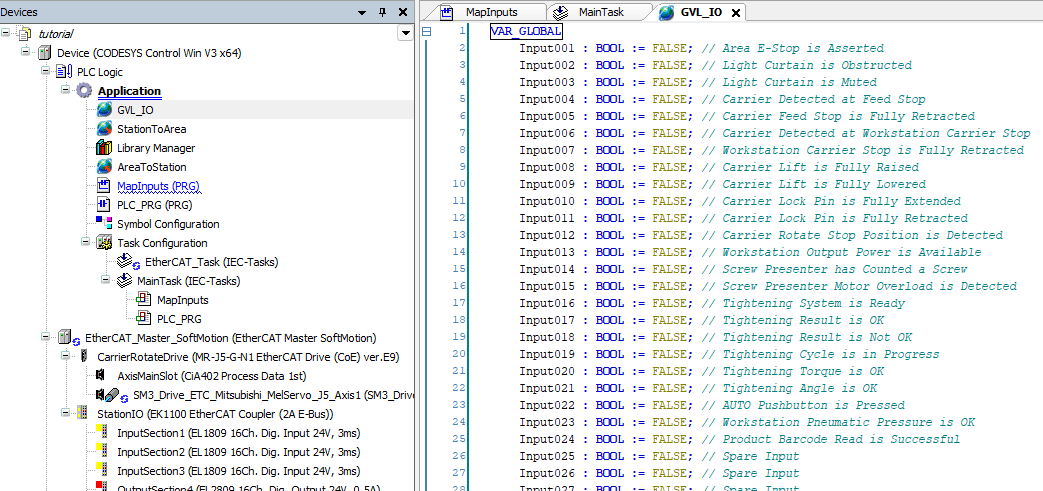Click the PLC_PRG (PRG) ladder icon in tree

[x=104, y=205]
